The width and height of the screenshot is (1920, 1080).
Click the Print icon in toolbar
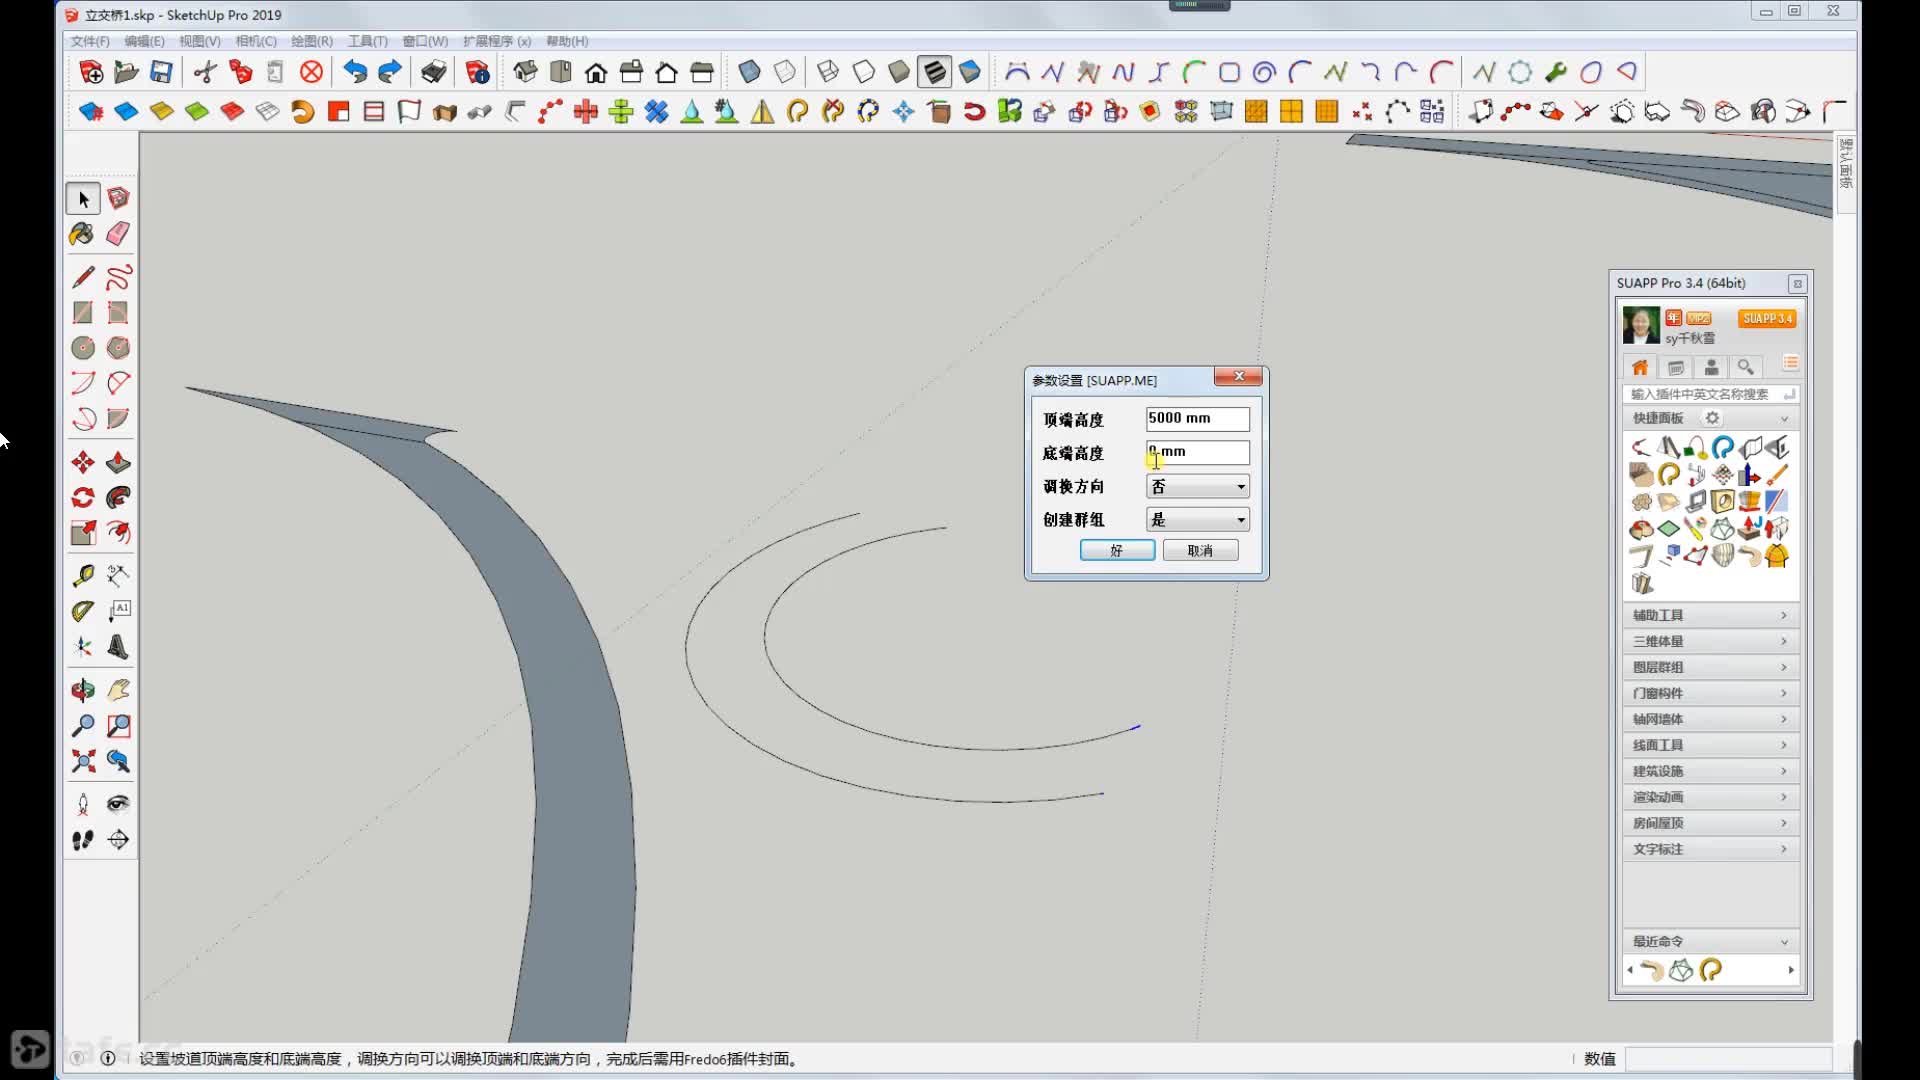tap(433, 72)
